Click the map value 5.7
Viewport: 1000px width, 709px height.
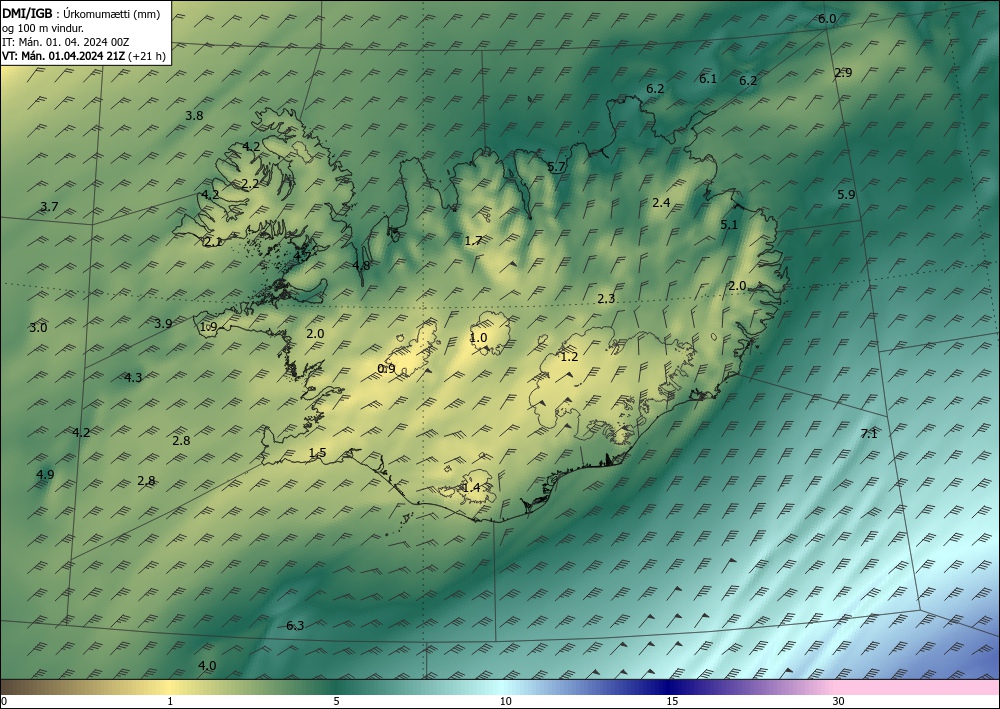coord(556,167)
